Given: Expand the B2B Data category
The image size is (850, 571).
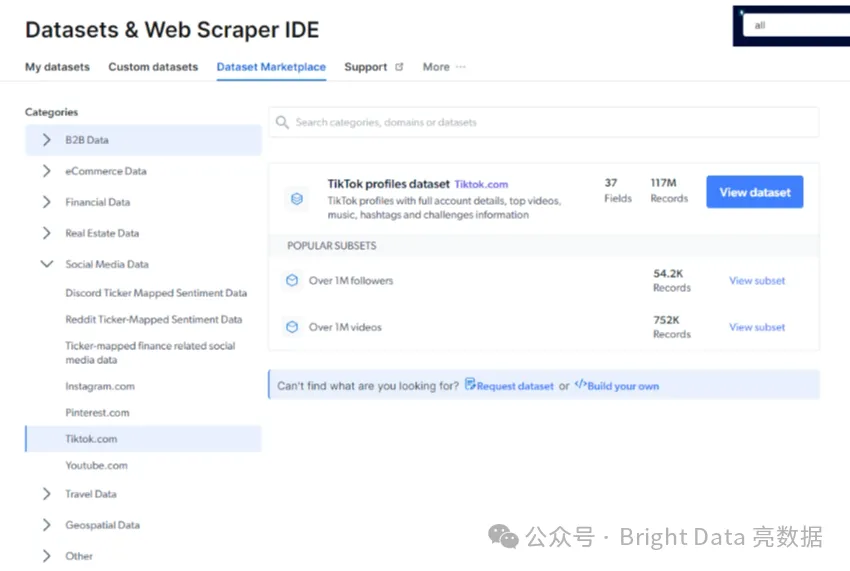Looking at the screenshot, I should pos(47,140).
